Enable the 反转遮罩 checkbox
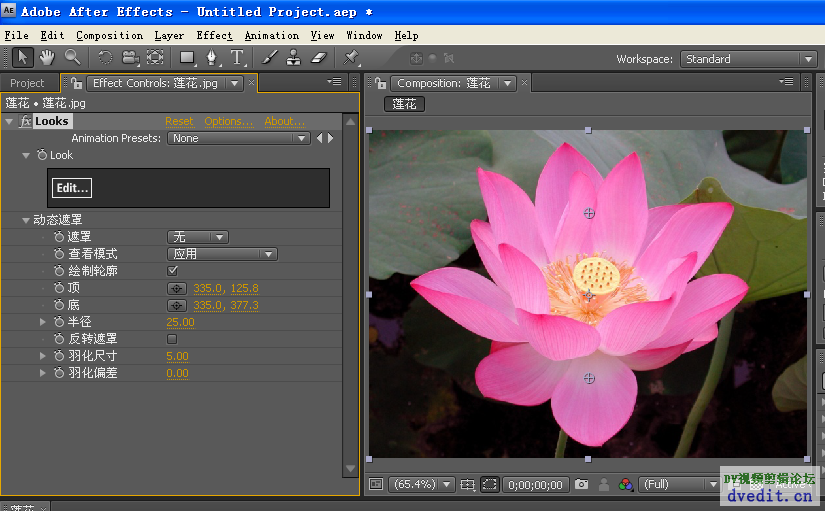This screenshot has width=825, height=511. pos(172,339)
